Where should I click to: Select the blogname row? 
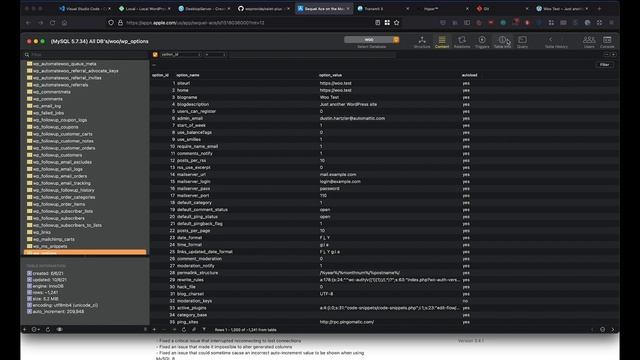coord(384,97)
